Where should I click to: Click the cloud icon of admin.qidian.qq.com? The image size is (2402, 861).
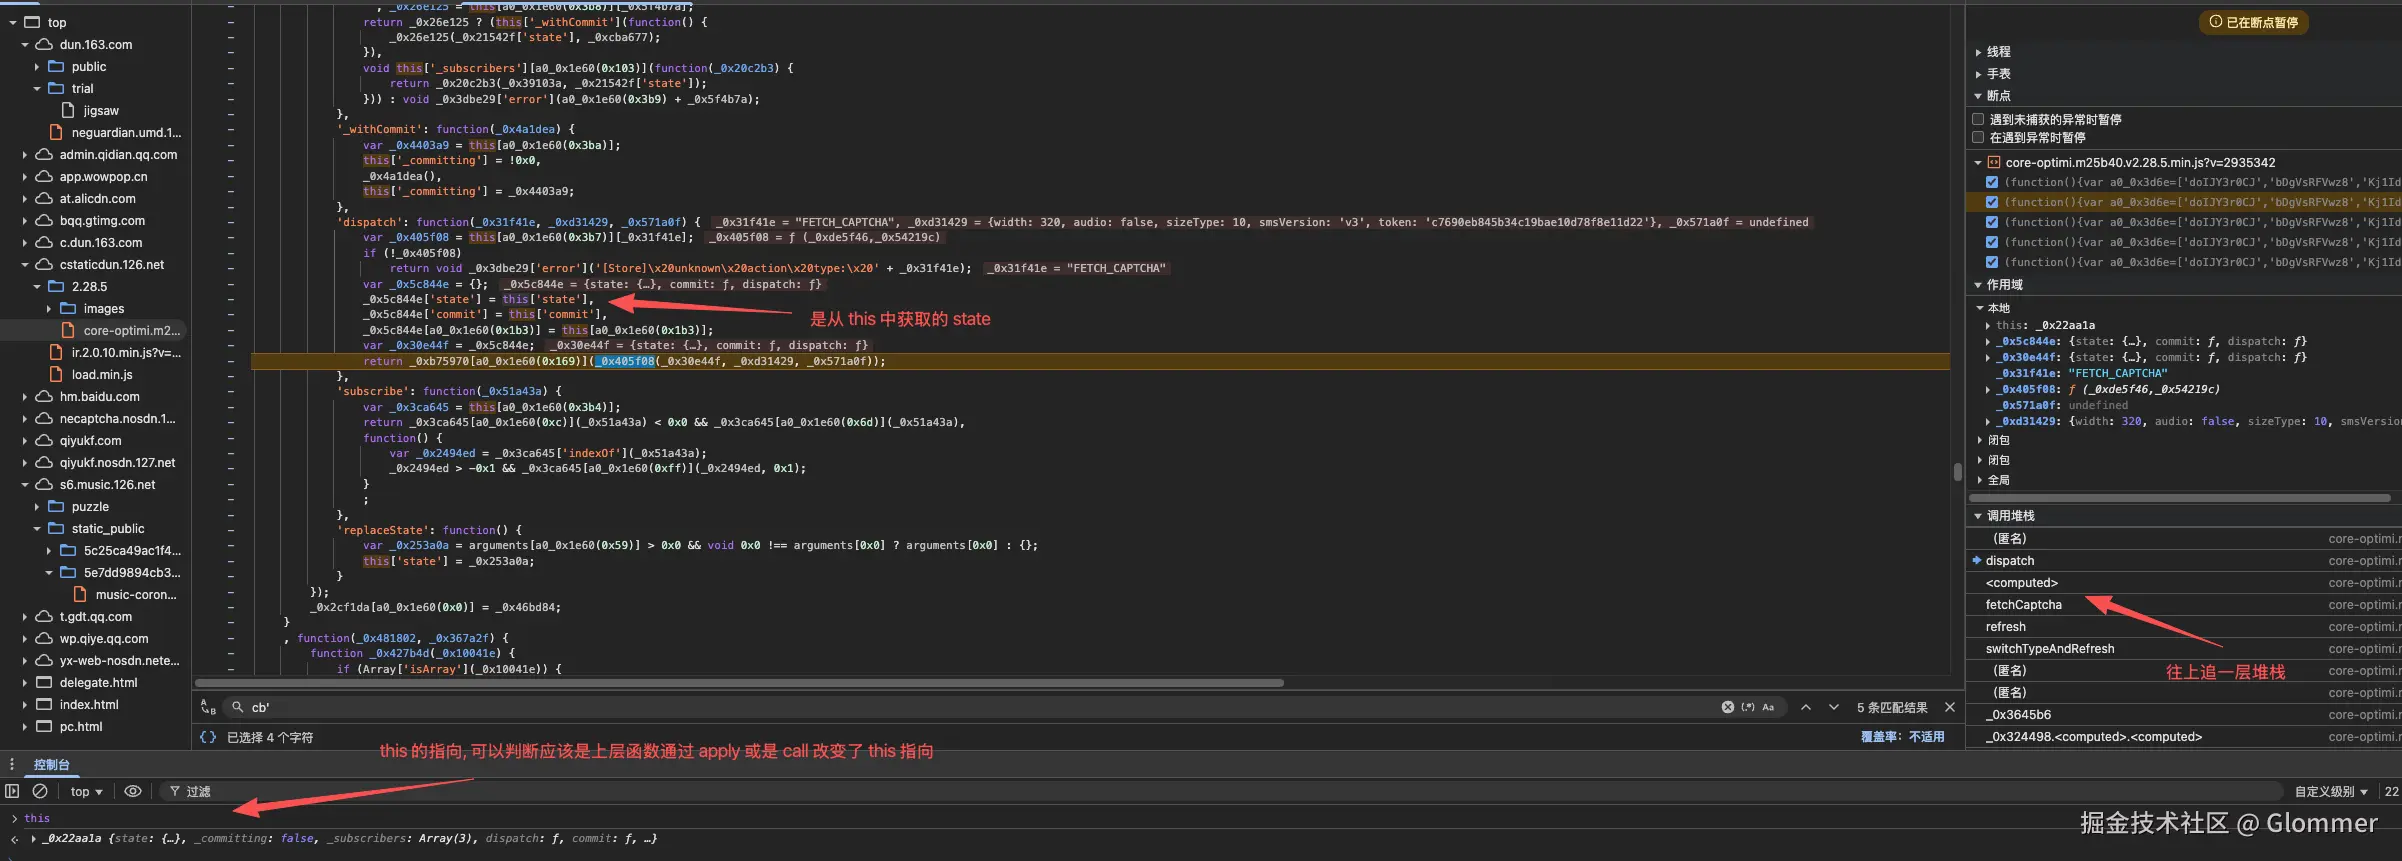tap(44, 155)
